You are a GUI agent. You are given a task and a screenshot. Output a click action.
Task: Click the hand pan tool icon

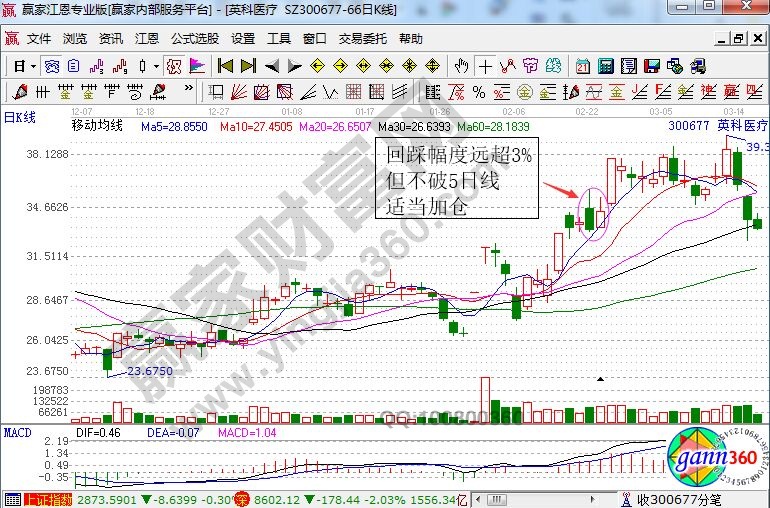(x=461, y=66)
